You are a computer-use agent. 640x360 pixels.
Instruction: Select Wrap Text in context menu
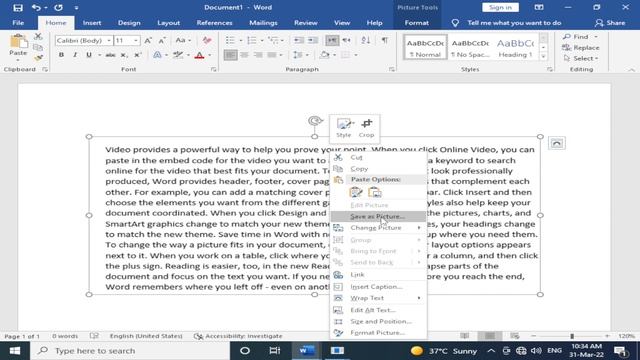point(378,298)
